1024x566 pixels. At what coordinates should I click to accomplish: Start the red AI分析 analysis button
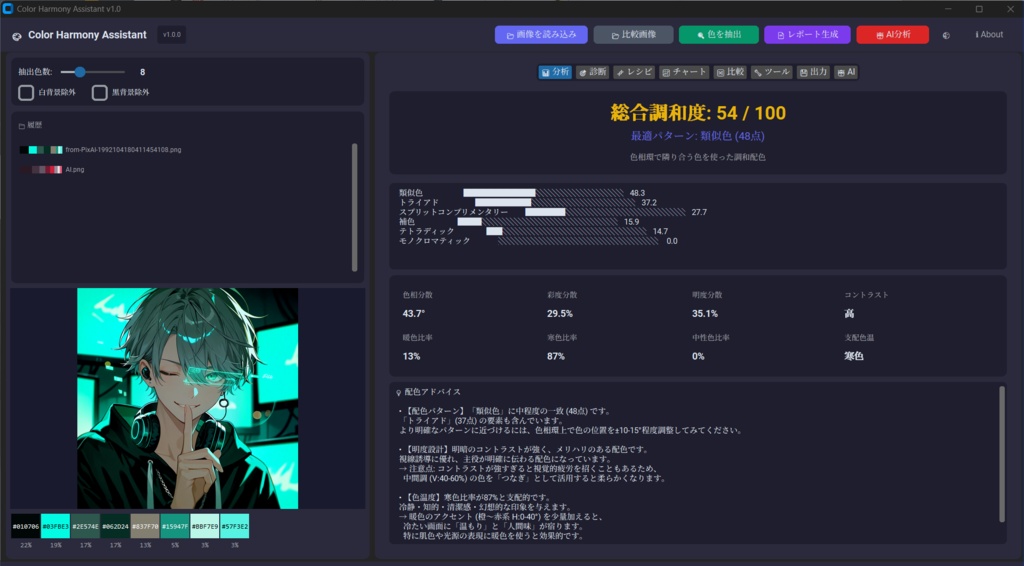(892, 35)
